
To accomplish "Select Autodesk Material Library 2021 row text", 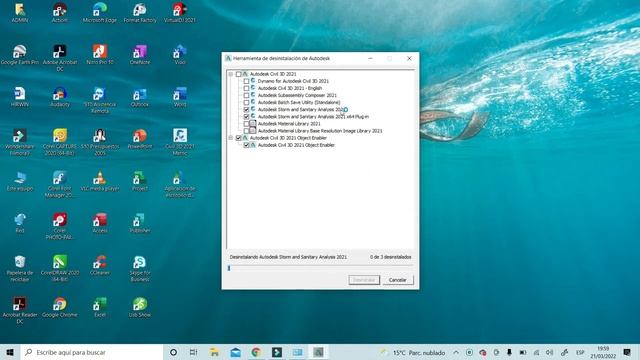I will tap(289, 124).
